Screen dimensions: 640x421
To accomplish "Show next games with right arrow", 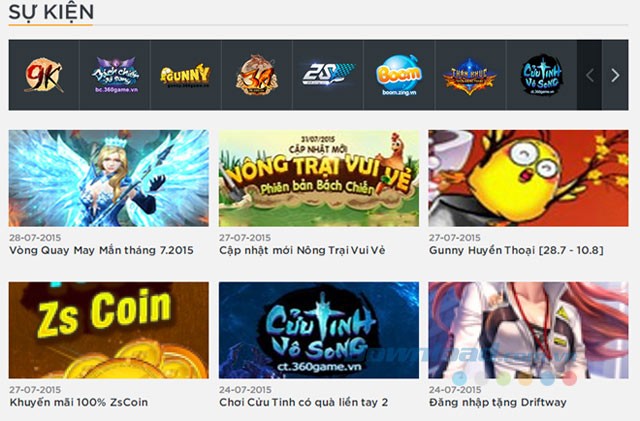I will point(615,75).
